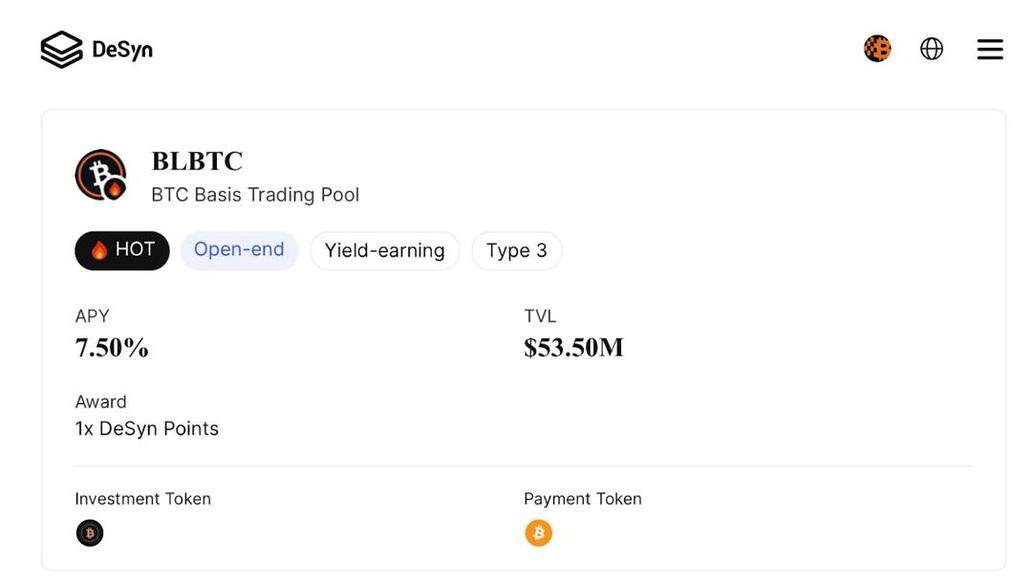The height and width of the screenshot is (585, 1032).
Task: Click the BLBTC pool token icon
Action: pos(101,175)
